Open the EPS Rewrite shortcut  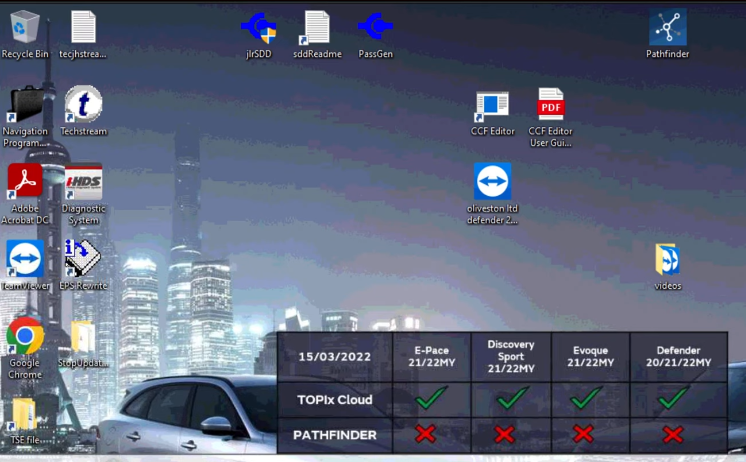tap(82, 258)
